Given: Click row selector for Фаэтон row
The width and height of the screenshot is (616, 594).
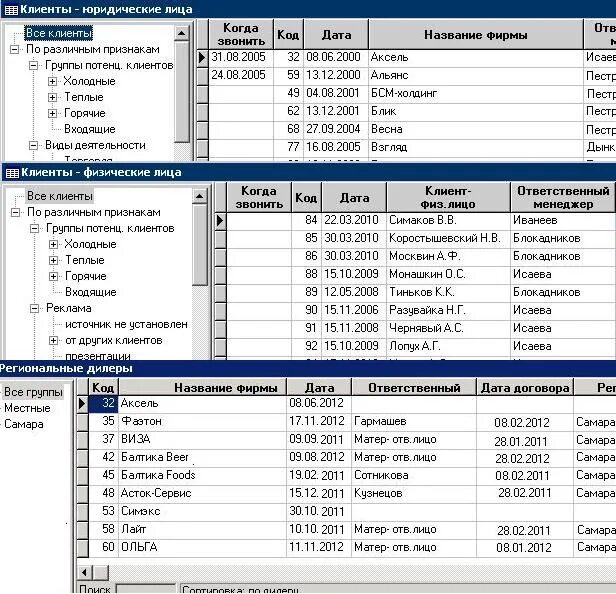Looking at the screenshot, I should tap(82, 422).
